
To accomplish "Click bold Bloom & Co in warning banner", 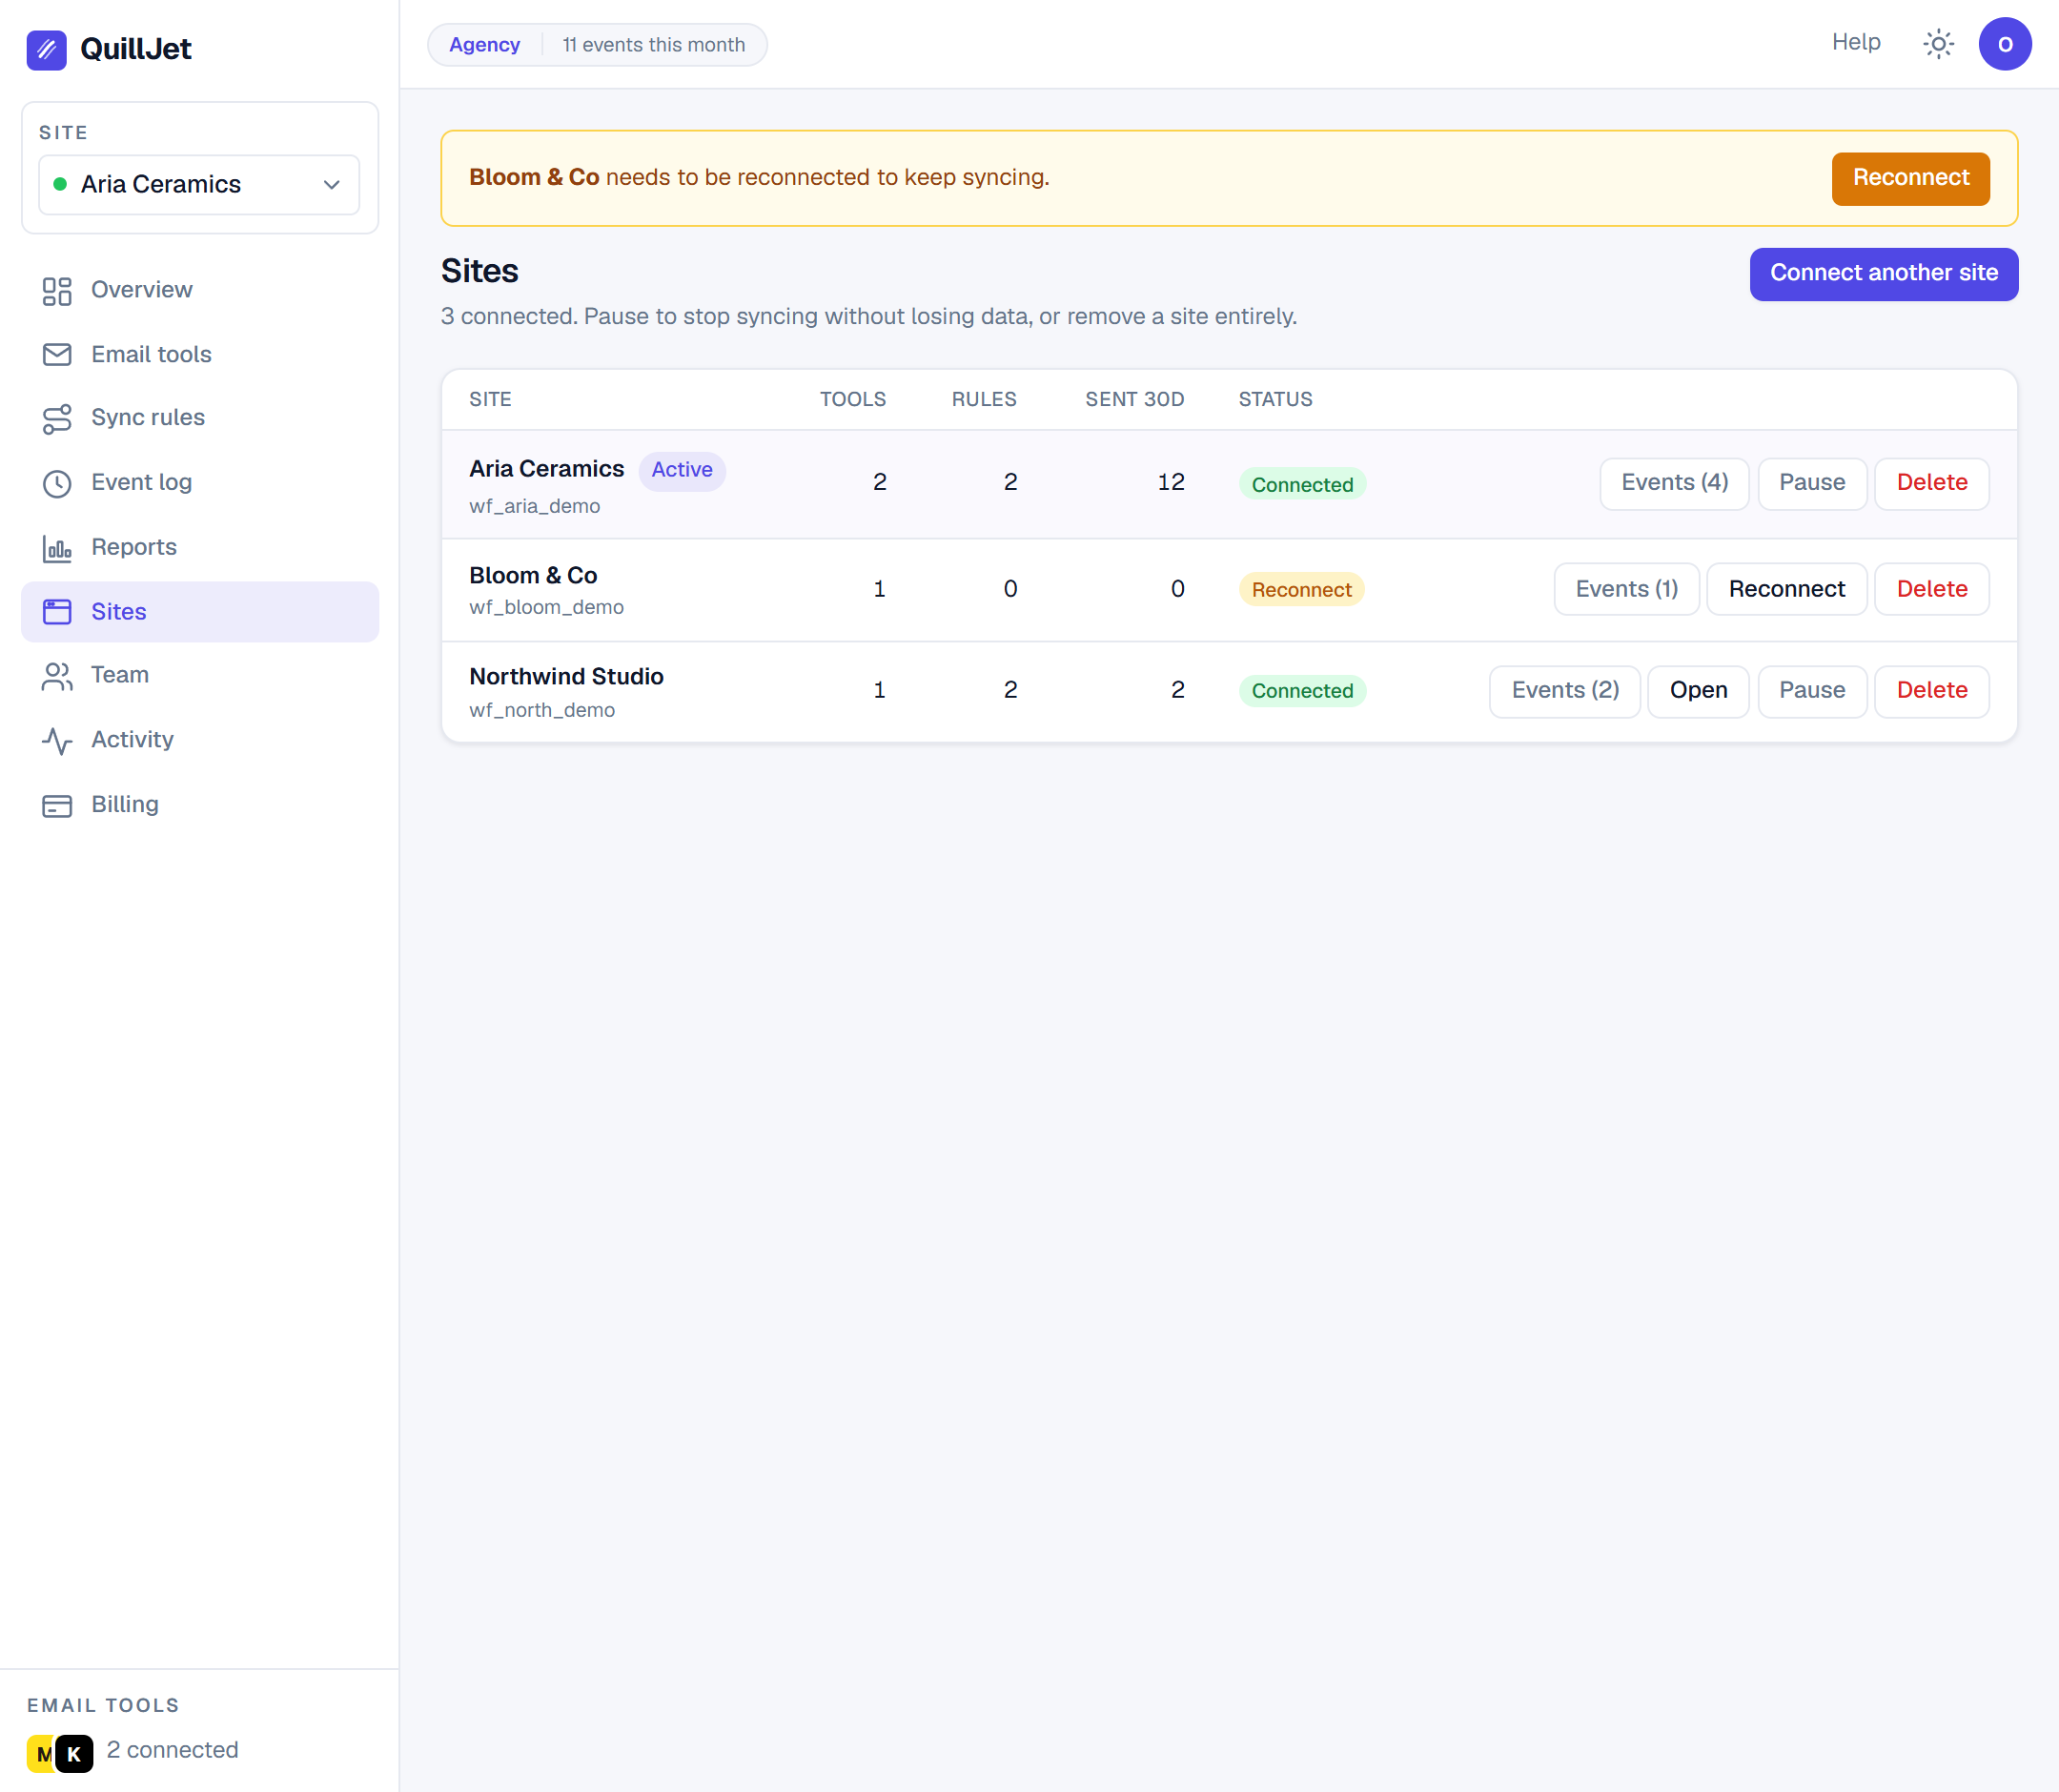I will tap(534, 177).
